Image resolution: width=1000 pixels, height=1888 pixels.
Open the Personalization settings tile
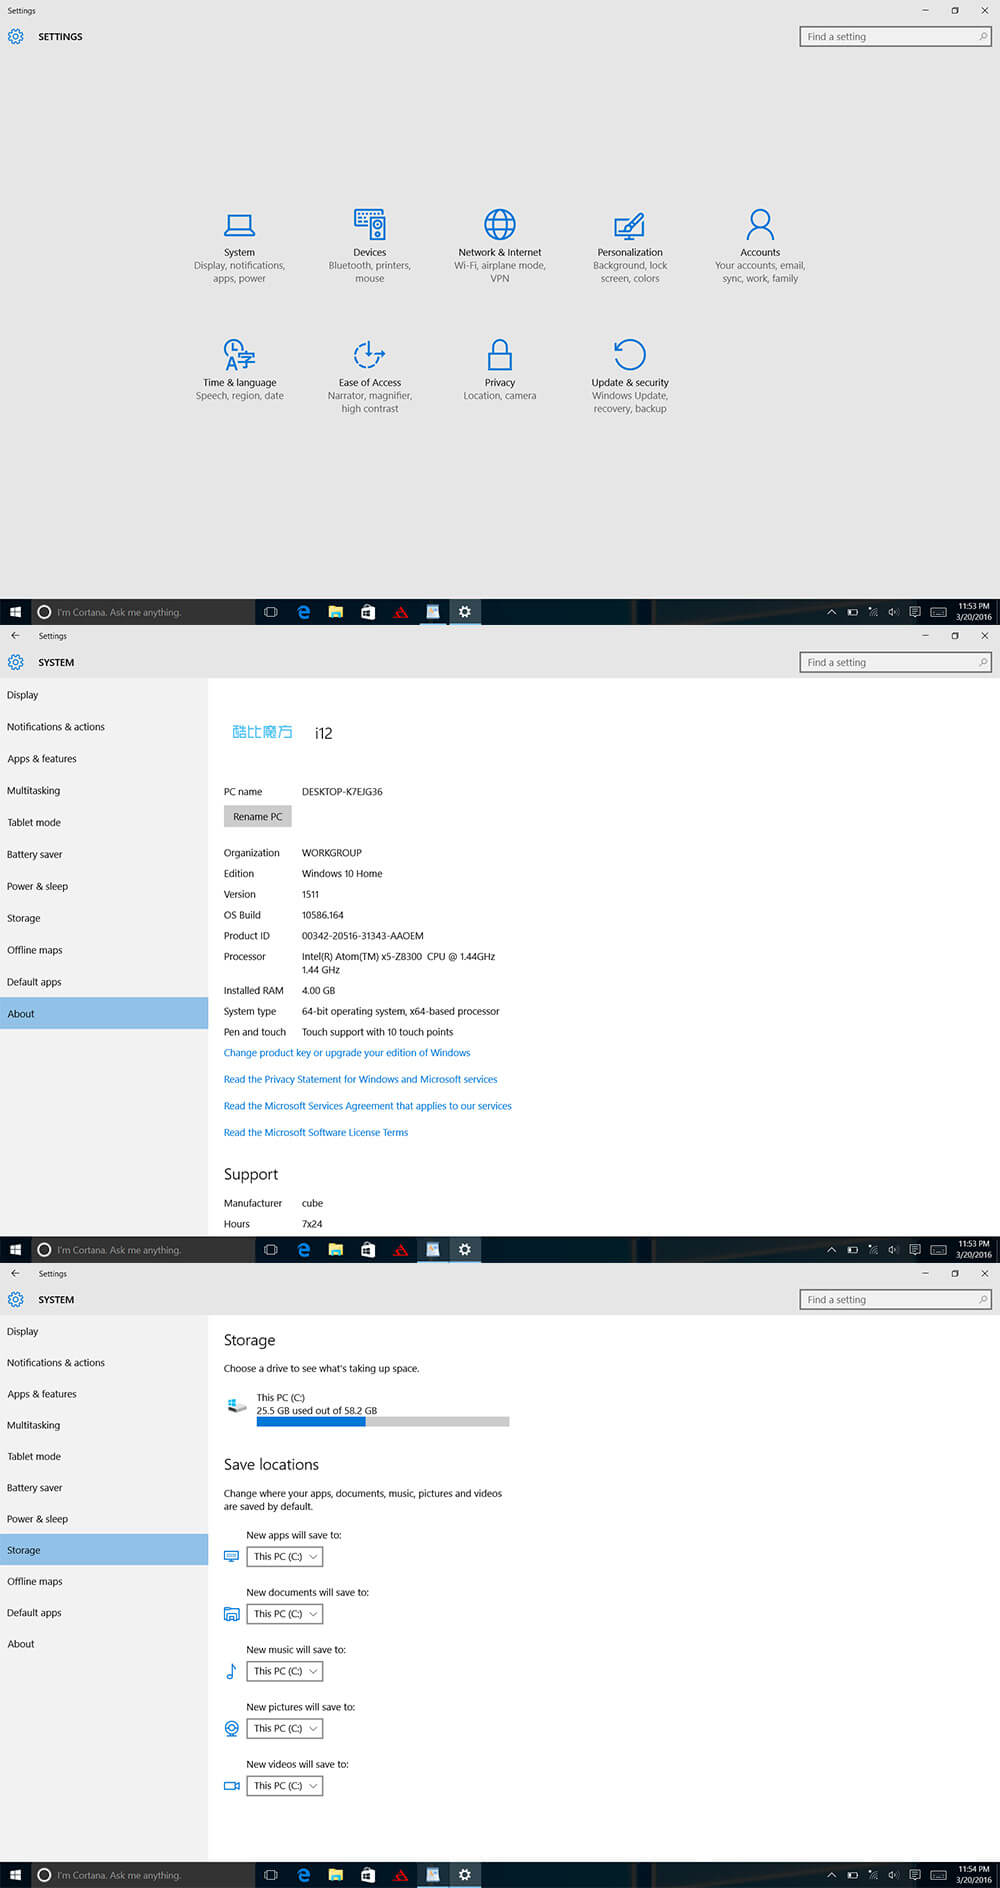coord(630,246)
